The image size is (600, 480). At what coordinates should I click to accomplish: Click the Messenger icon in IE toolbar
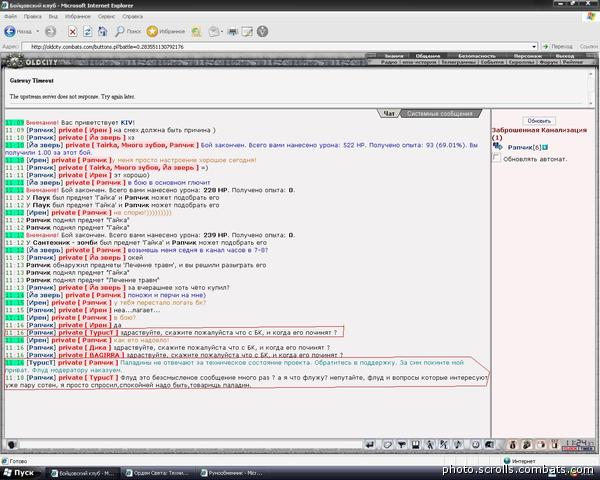point(262,31)
